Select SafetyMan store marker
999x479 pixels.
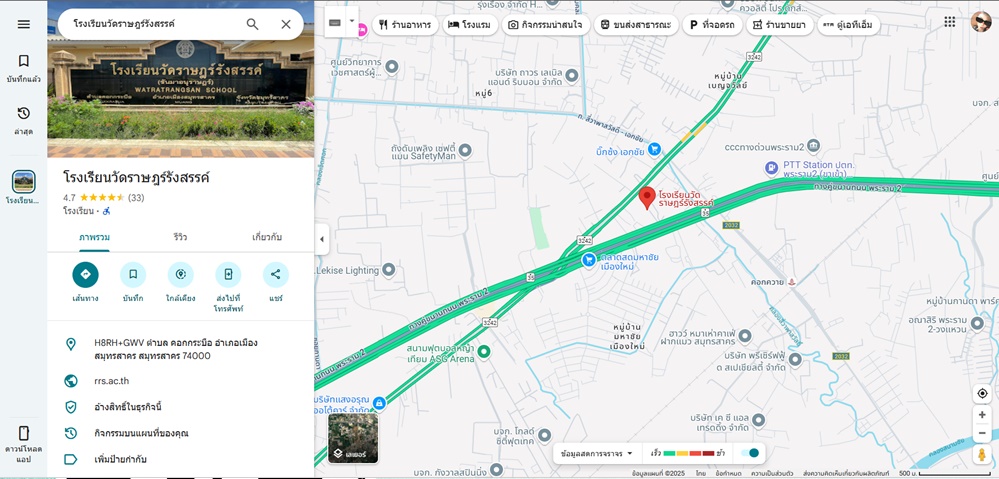point(465,151)
